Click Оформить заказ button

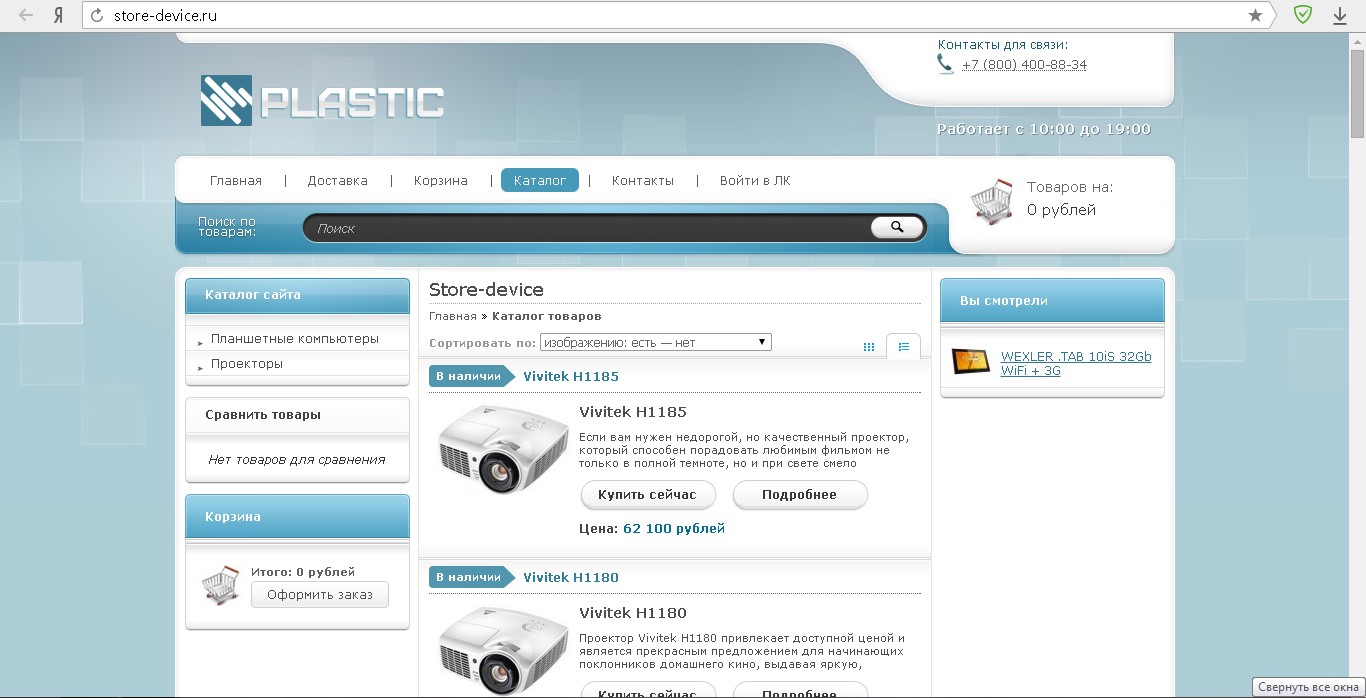click(320, 594)
